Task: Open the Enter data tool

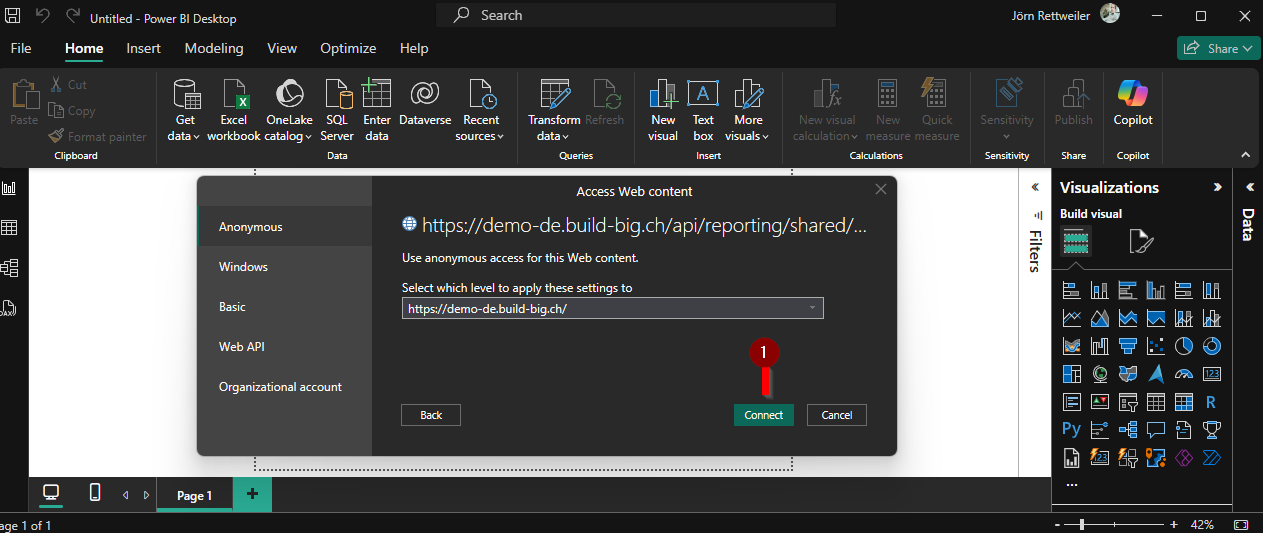Action: (x=377, y=111)
